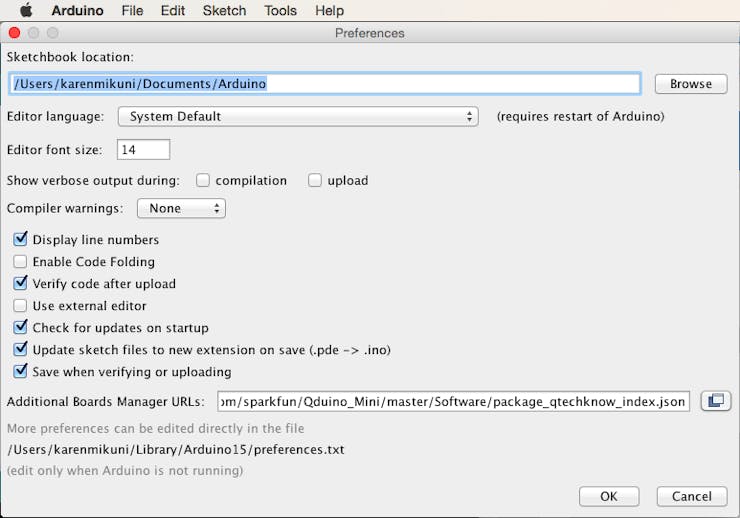Click the '(requires restart of Arduino)' note
Screen dimensions: 740x518
[580, 117]
